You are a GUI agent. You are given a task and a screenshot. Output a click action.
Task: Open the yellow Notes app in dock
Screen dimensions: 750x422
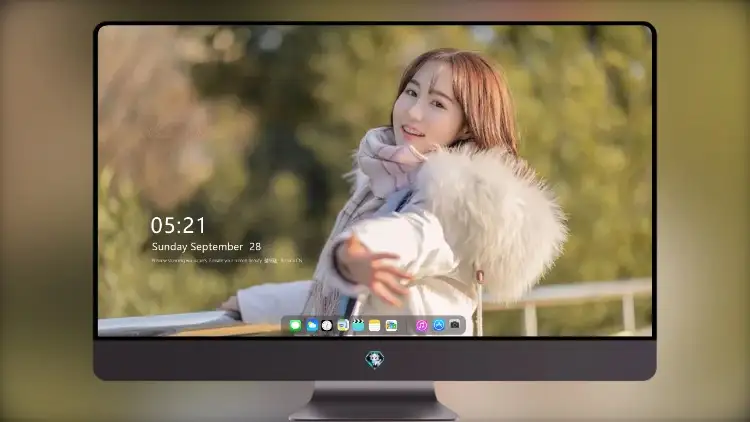pos(375,326)
